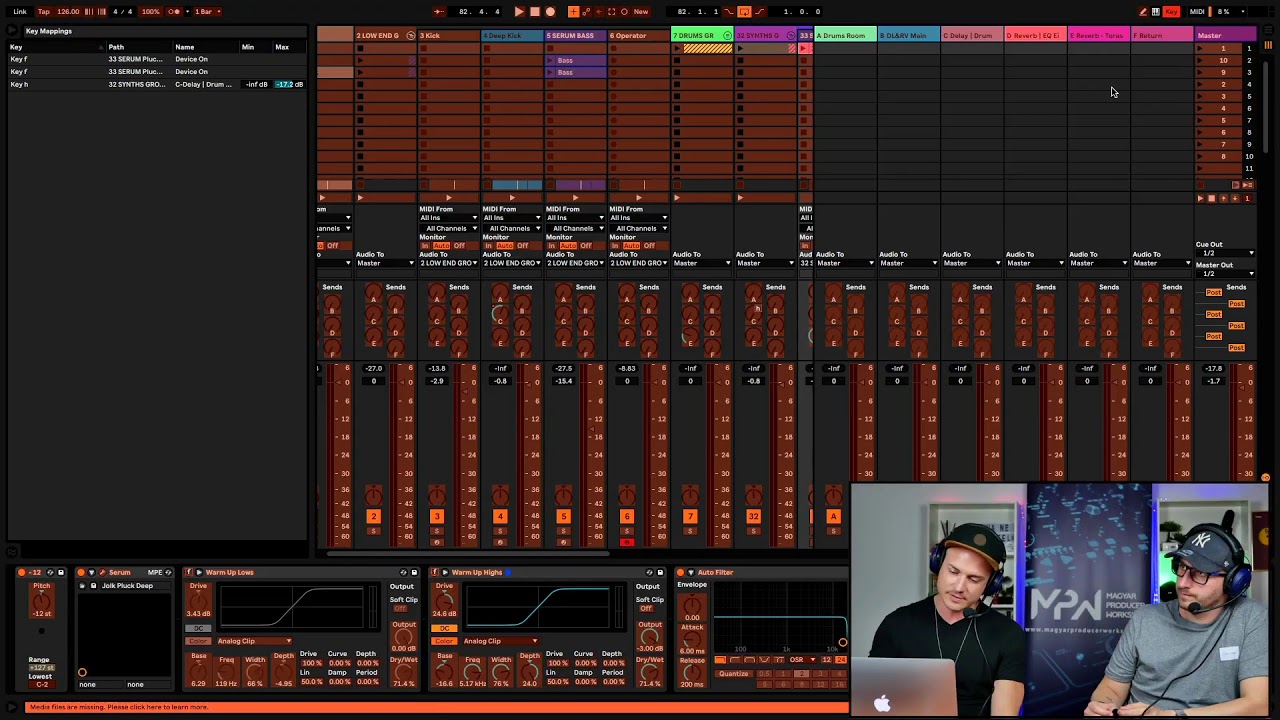
Task: Toggle Color button in Warm Up Lows
Action: click(197, 641)
